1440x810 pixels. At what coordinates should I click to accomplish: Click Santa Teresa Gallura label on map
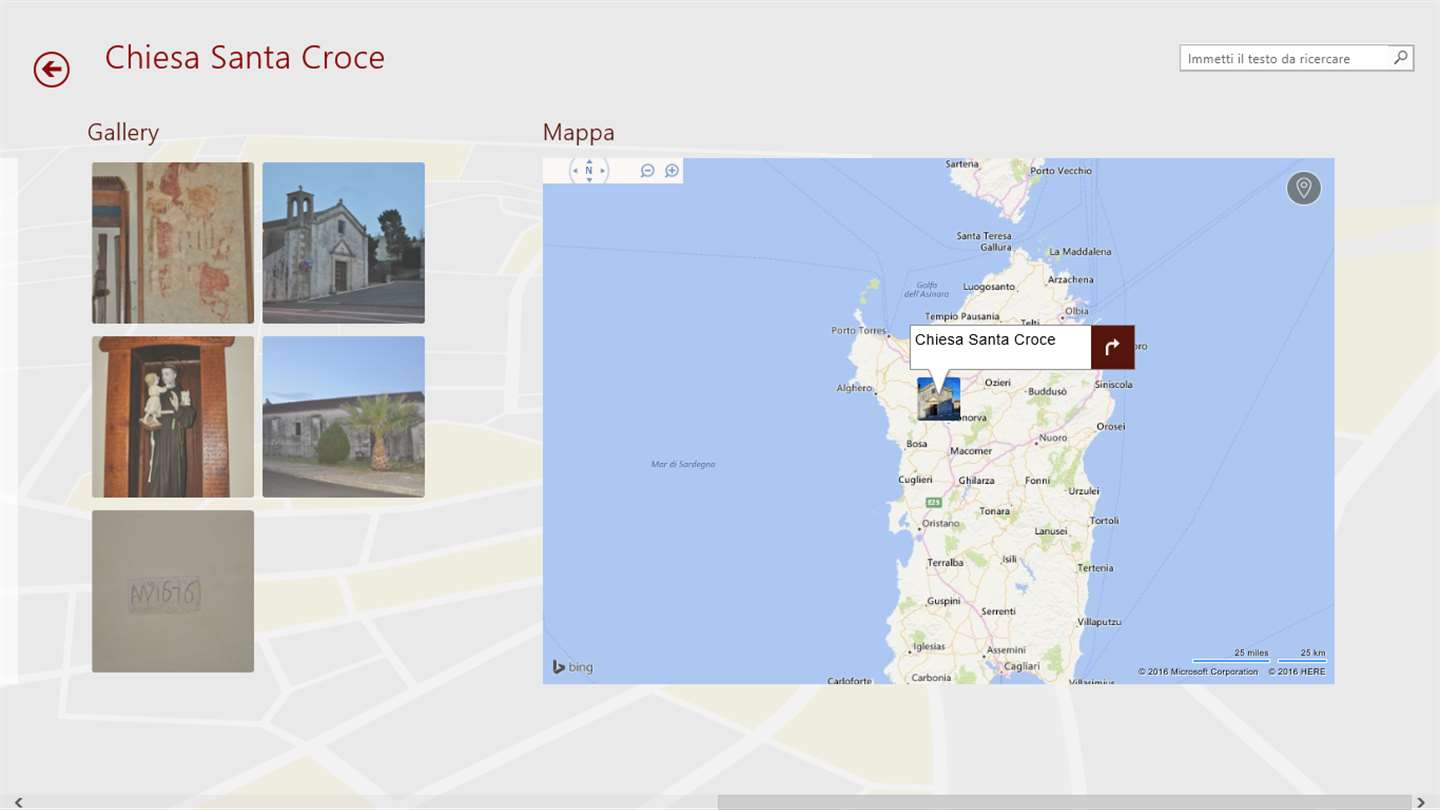(x=984, y=241)
